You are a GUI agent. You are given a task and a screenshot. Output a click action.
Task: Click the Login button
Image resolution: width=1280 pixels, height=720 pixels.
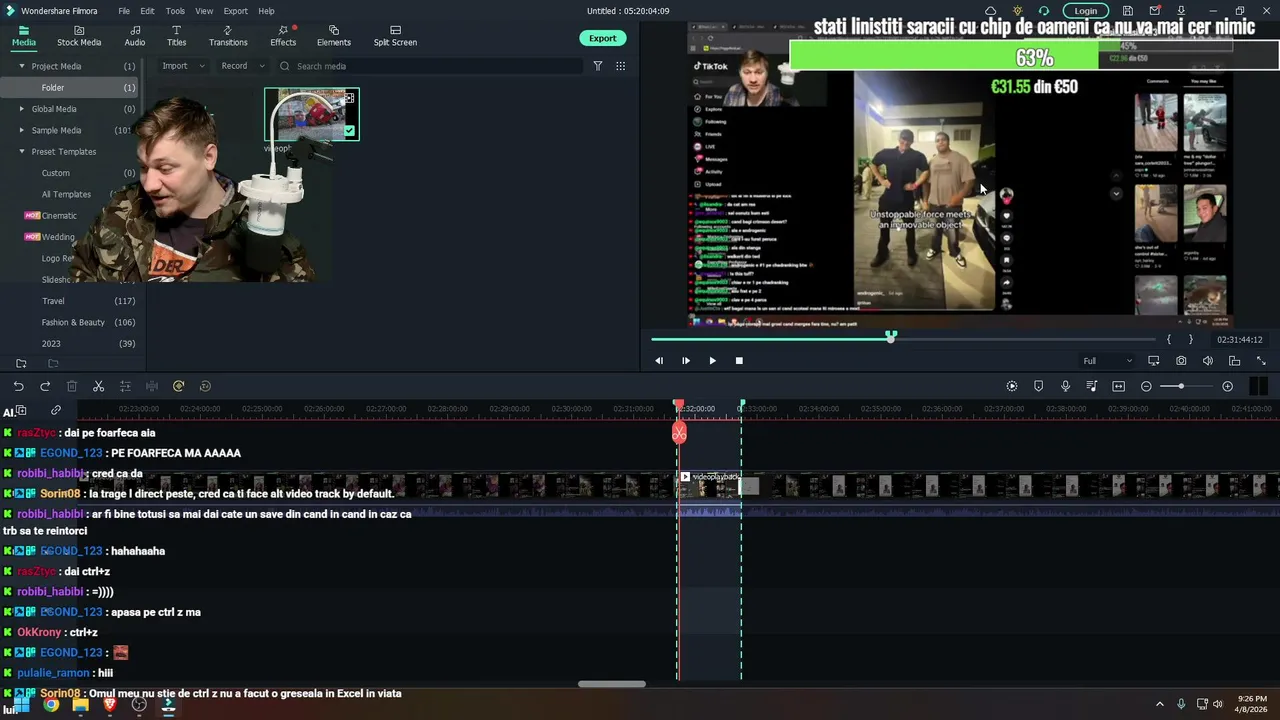click(1085, 11)
